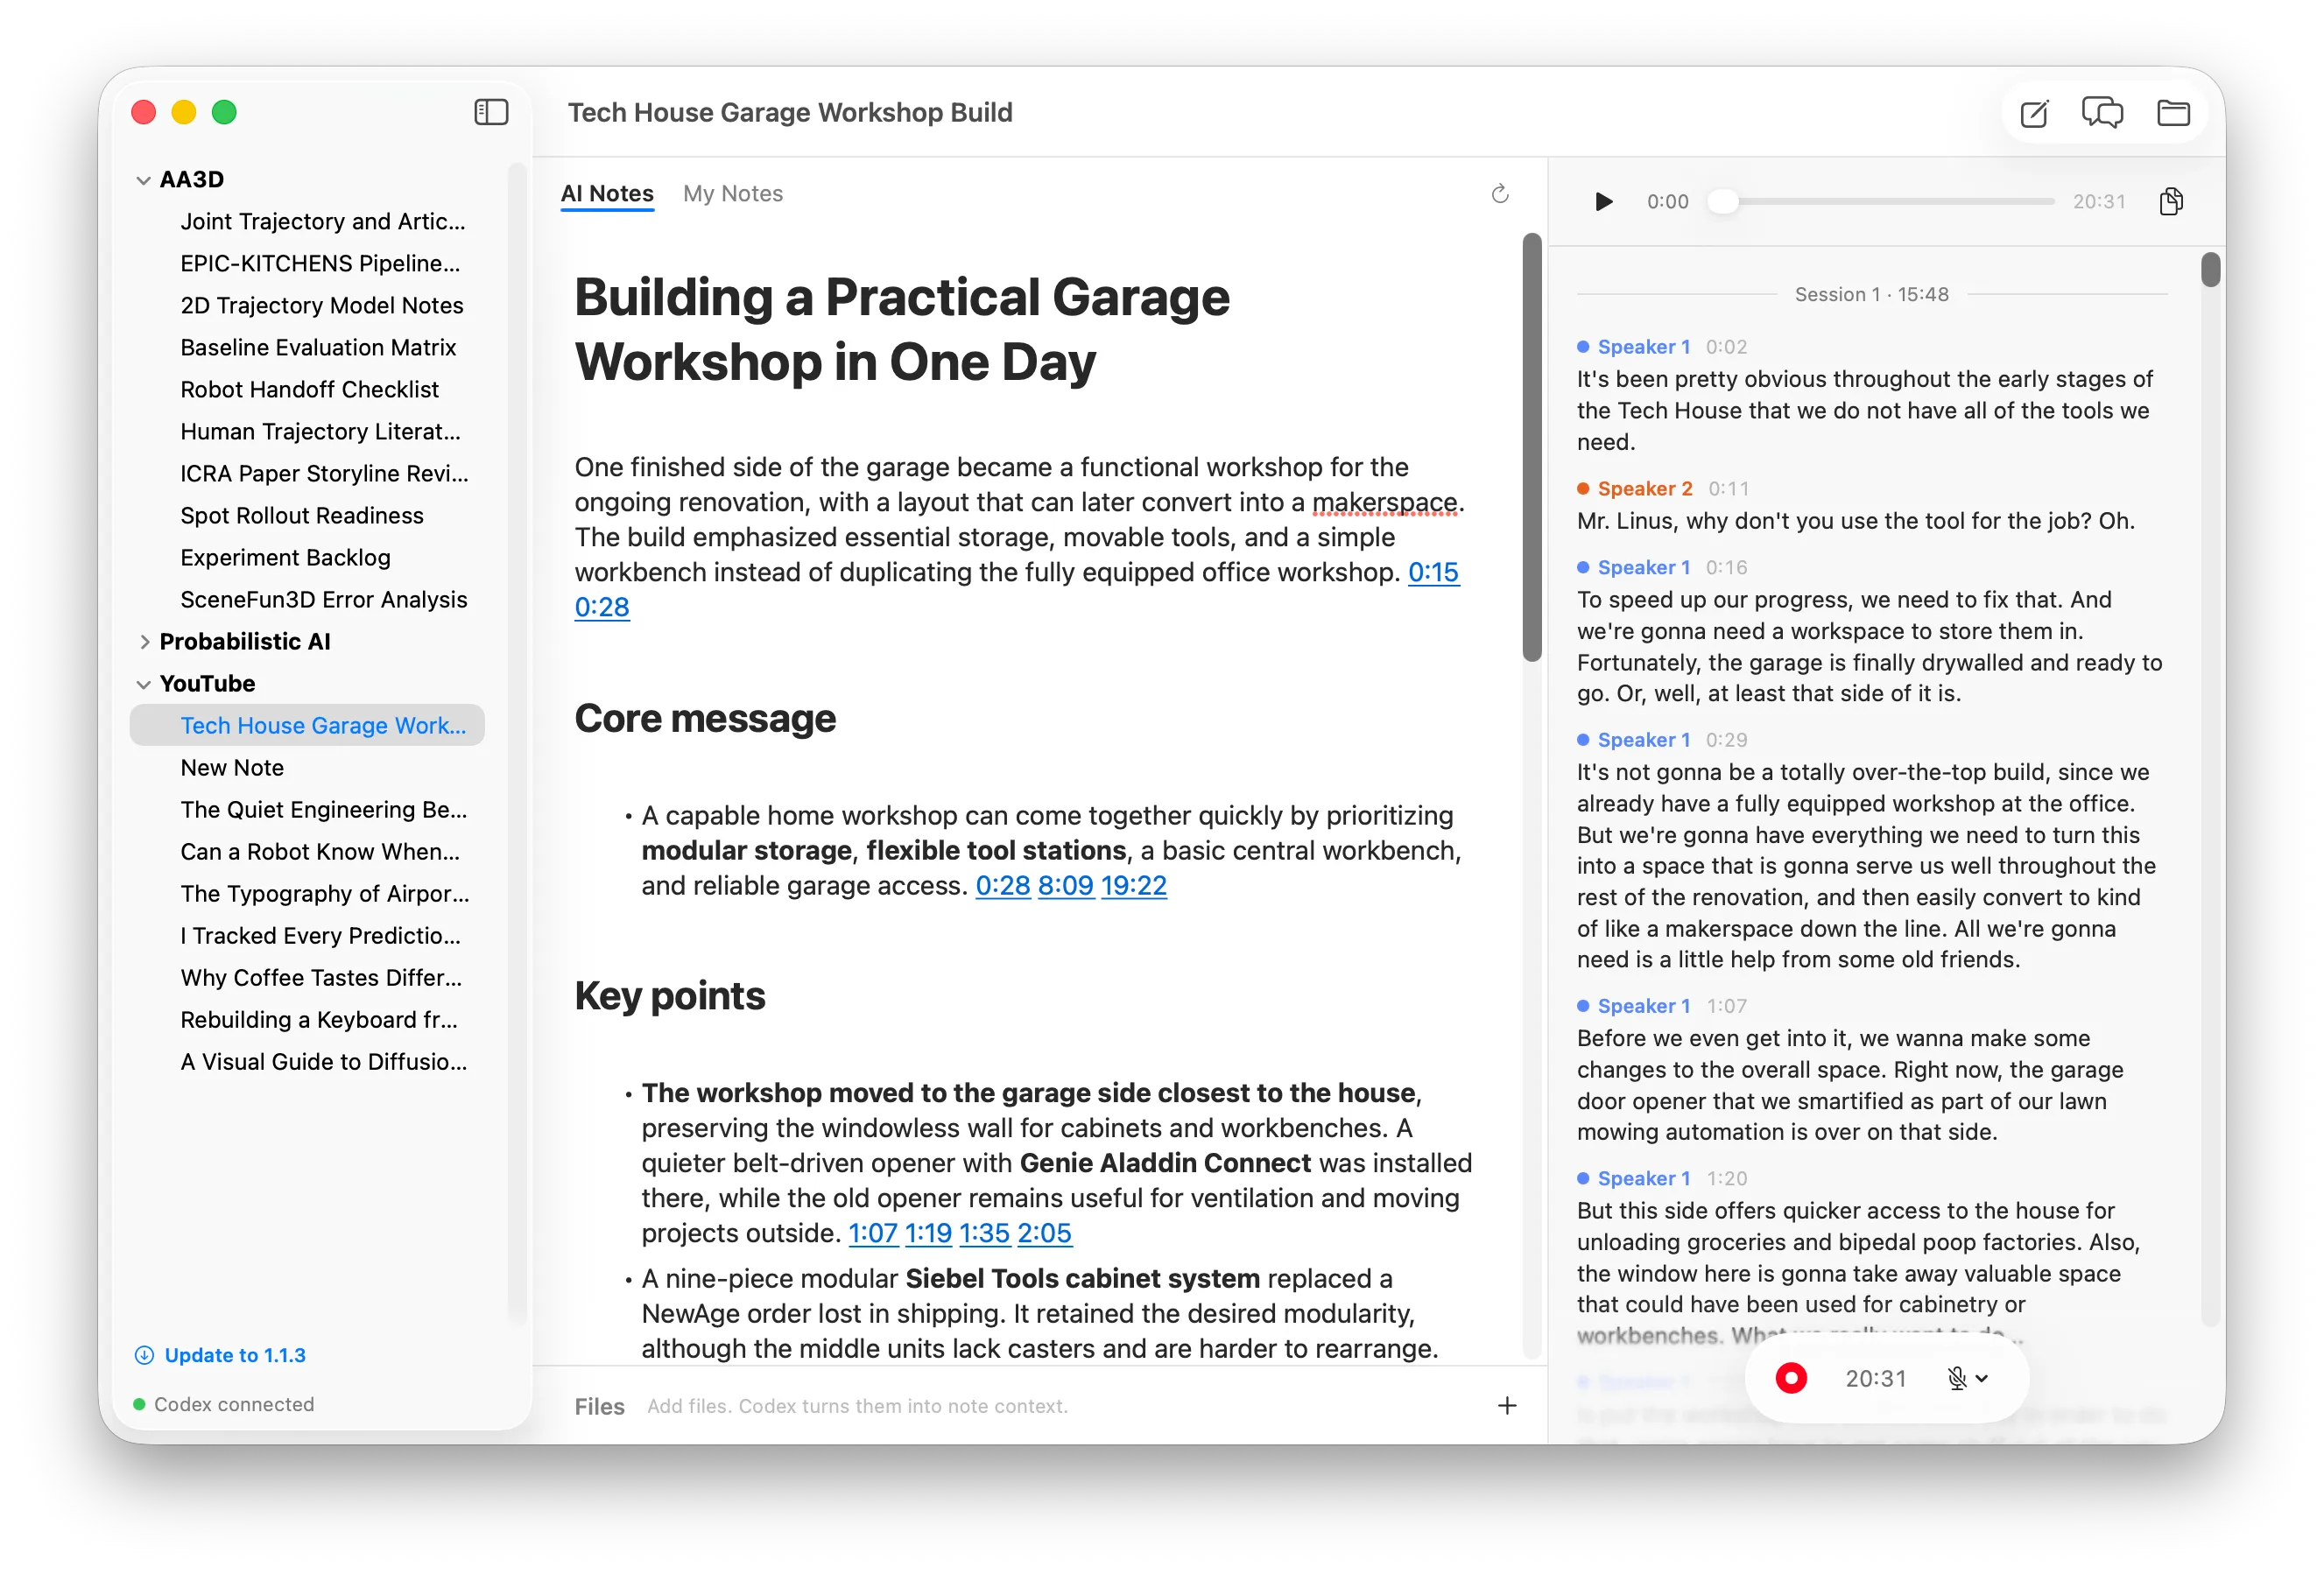This screenshot has width=2324, height=1574.
Task: Open the Human Trajectory Literat... note
Action: 320,432
